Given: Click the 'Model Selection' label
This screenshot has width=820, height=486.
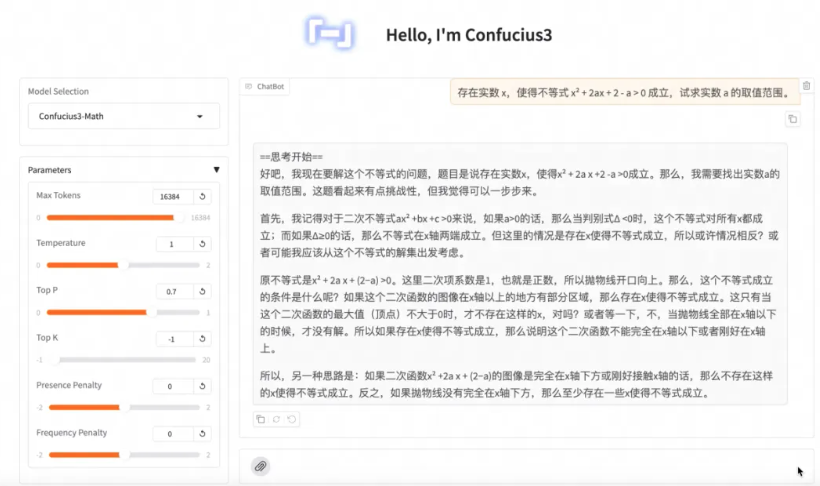Looking at the screenshot, I should point(58,91).
